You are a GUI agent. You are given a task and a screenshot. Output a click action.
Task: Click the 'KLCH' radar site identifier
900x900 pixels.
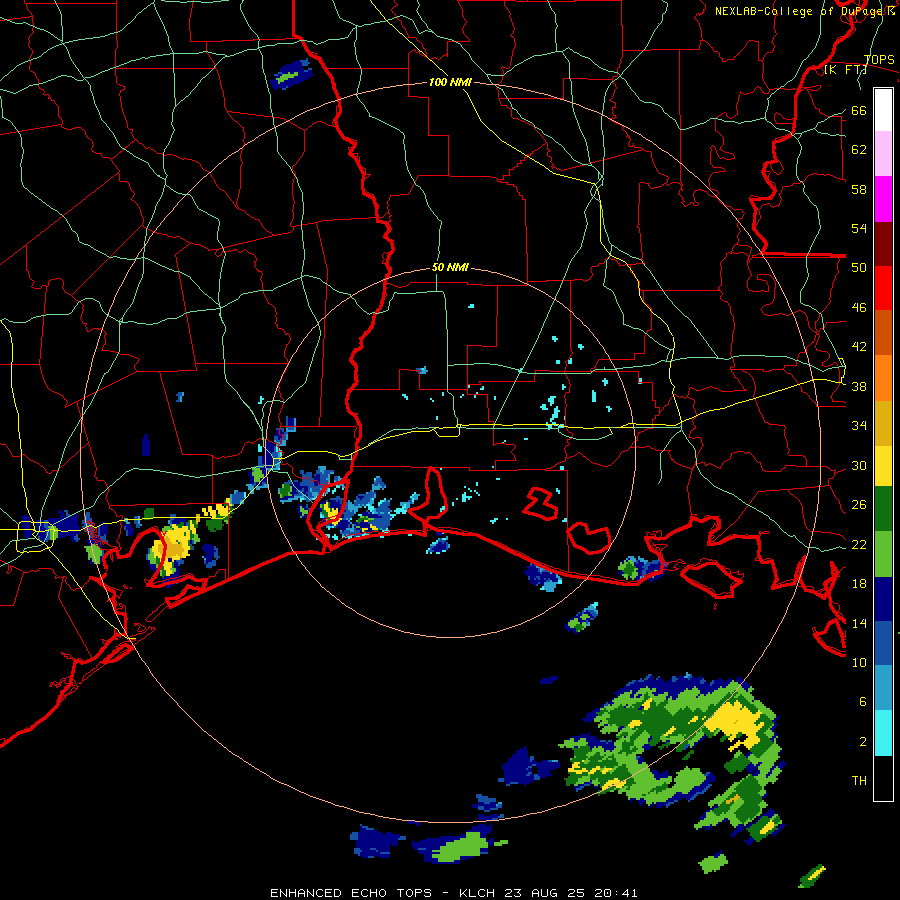click(x=479, y=893)
